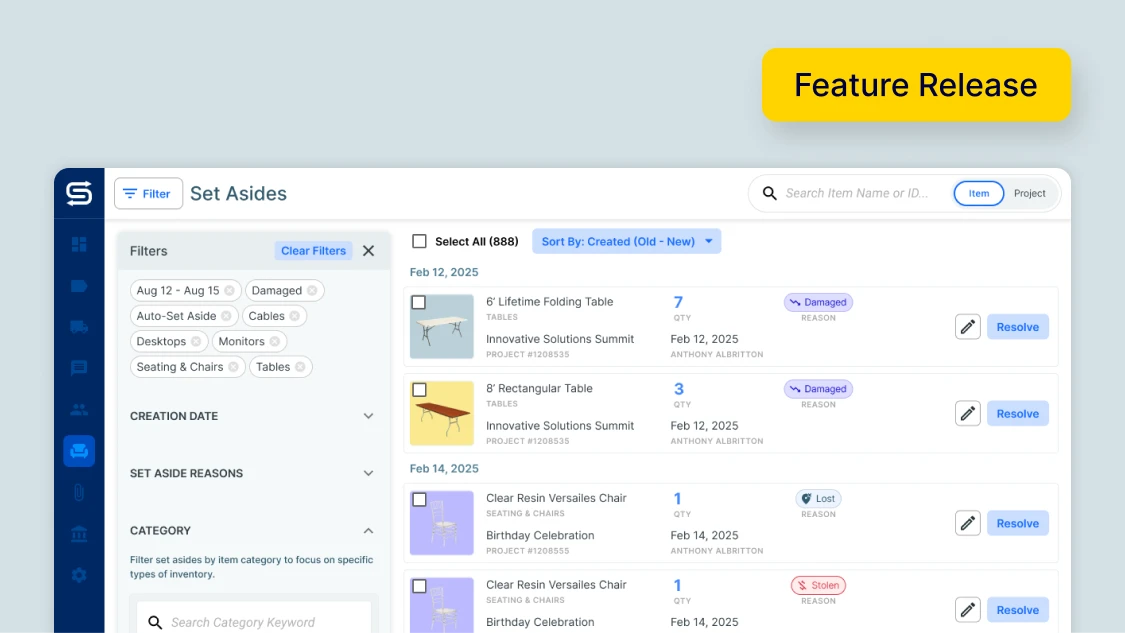This screenshot has height=633, width=1125.
Task: Expand the Creation Date filter section
Action: 367,415
